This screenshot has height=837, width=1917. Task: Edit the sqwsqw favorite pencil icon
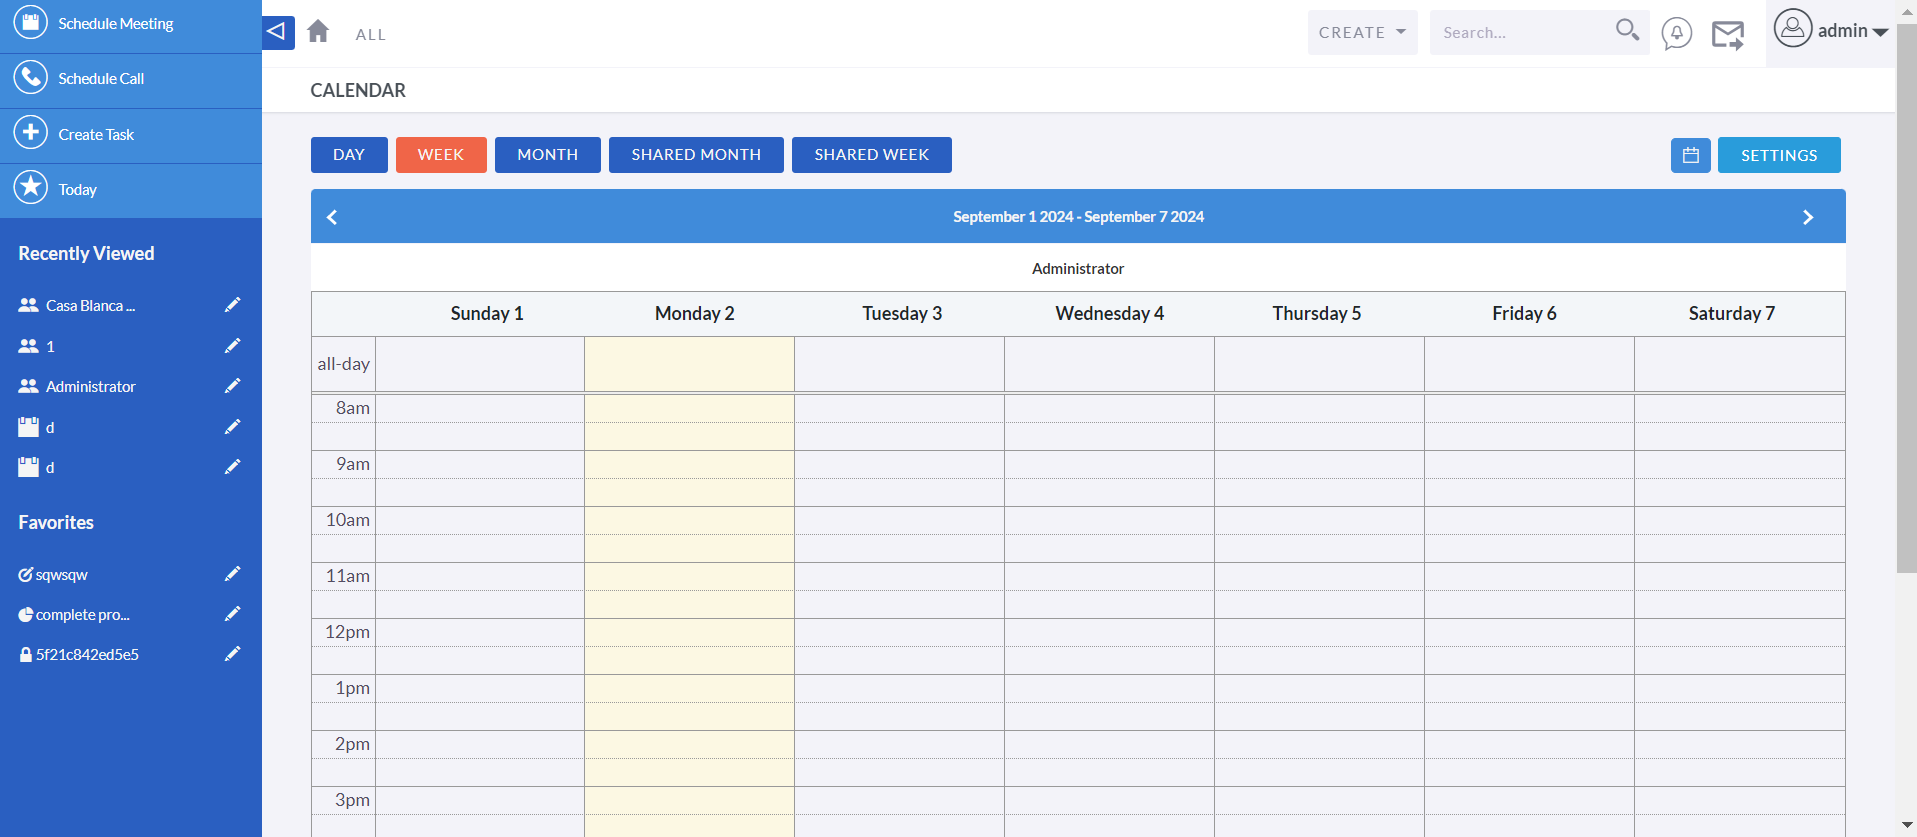click(232, 574)
